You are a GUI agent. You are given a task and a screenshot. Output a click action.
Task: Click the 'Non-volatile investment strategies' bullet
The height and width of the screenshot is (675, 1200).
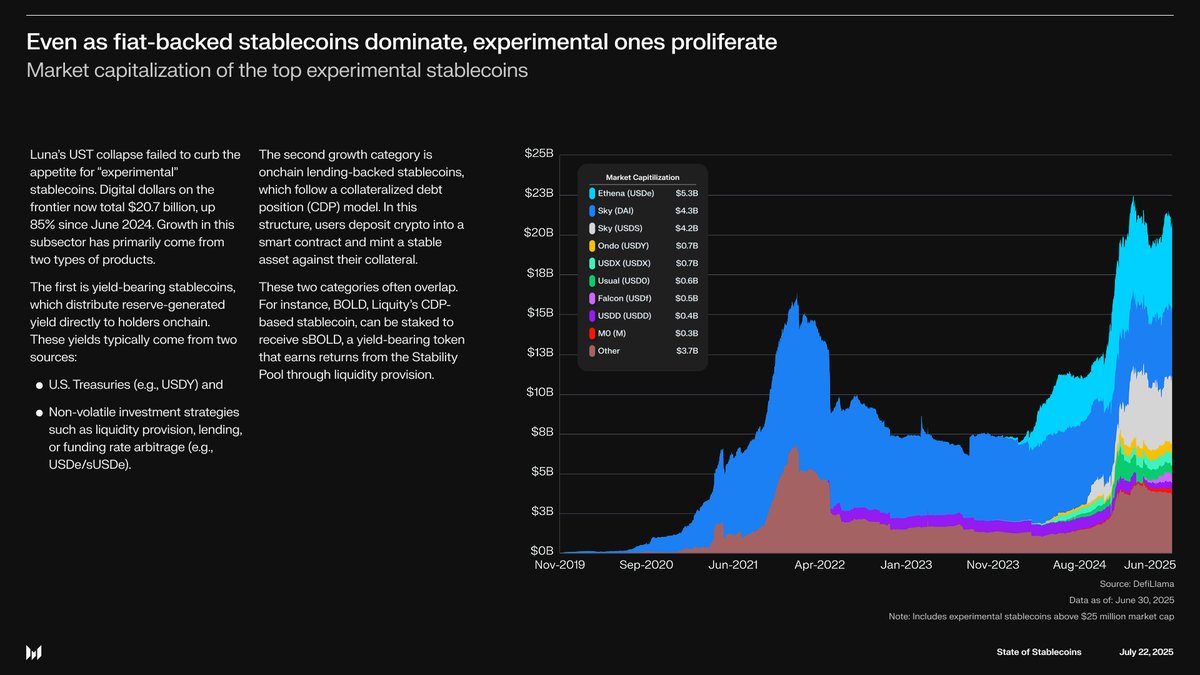tap(138, 439)
